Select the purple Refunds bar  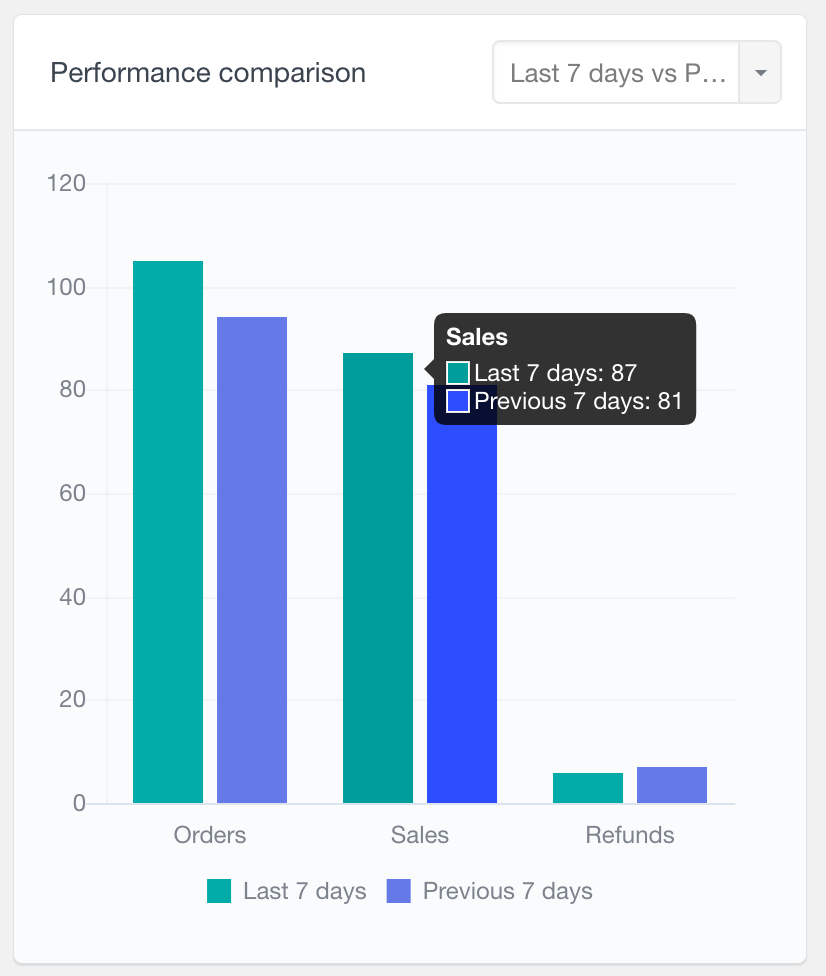click(672, 785)
